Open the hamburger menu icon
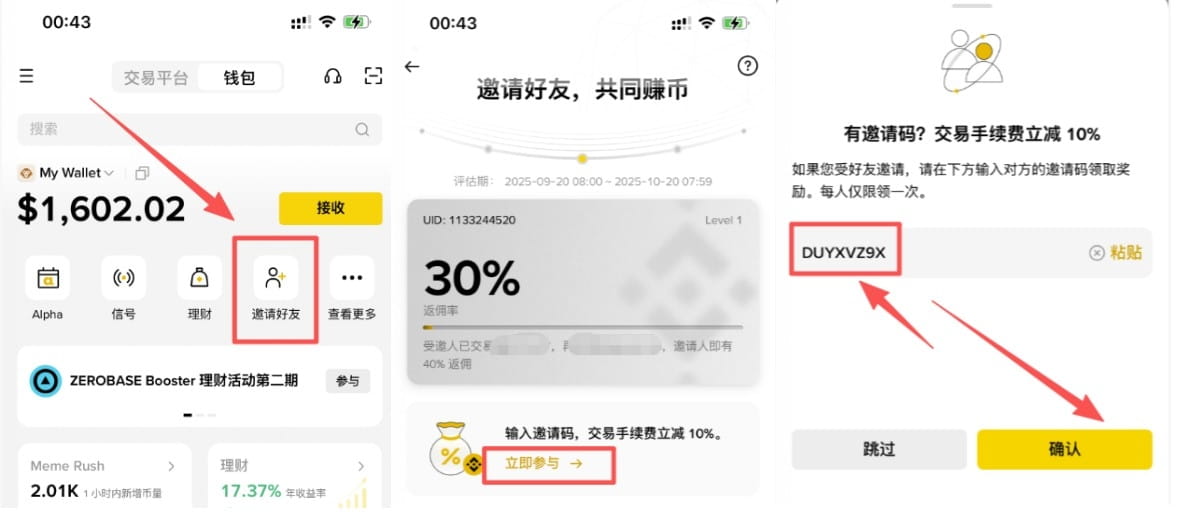Viewport: 1192px width, 529px height. click(x=27, y=76)
